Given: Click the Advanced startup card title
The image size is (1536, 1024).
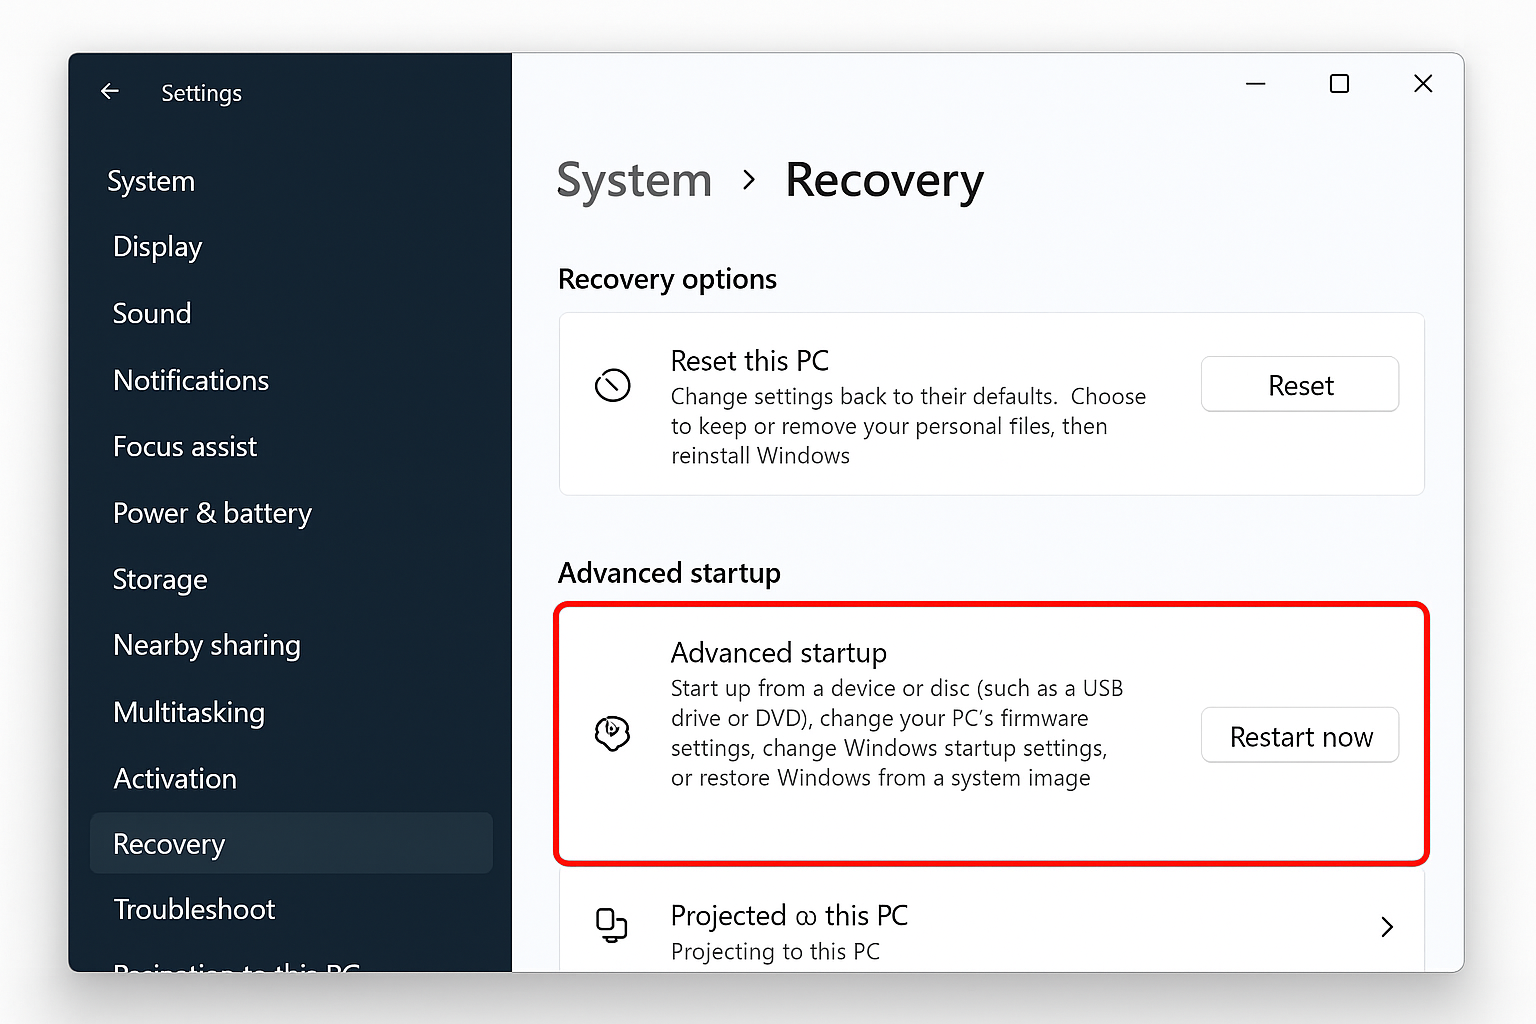Looking at the screenshot, I should pyautogui.click(x=779, y=653).
